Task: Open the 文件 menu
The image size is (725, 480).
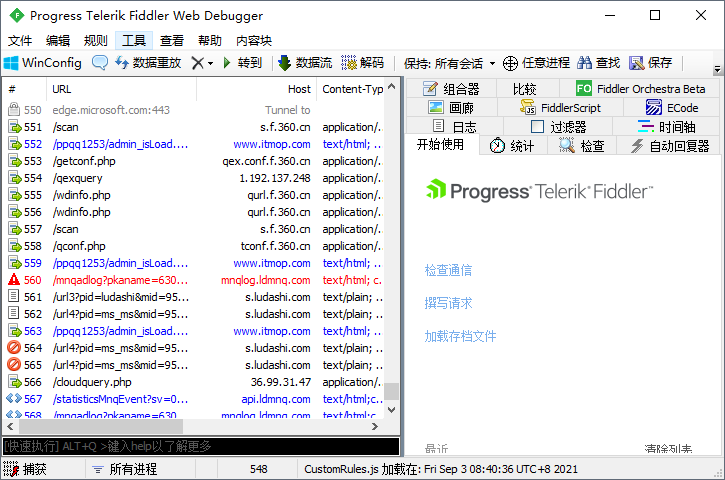Action: click(20, 41)
